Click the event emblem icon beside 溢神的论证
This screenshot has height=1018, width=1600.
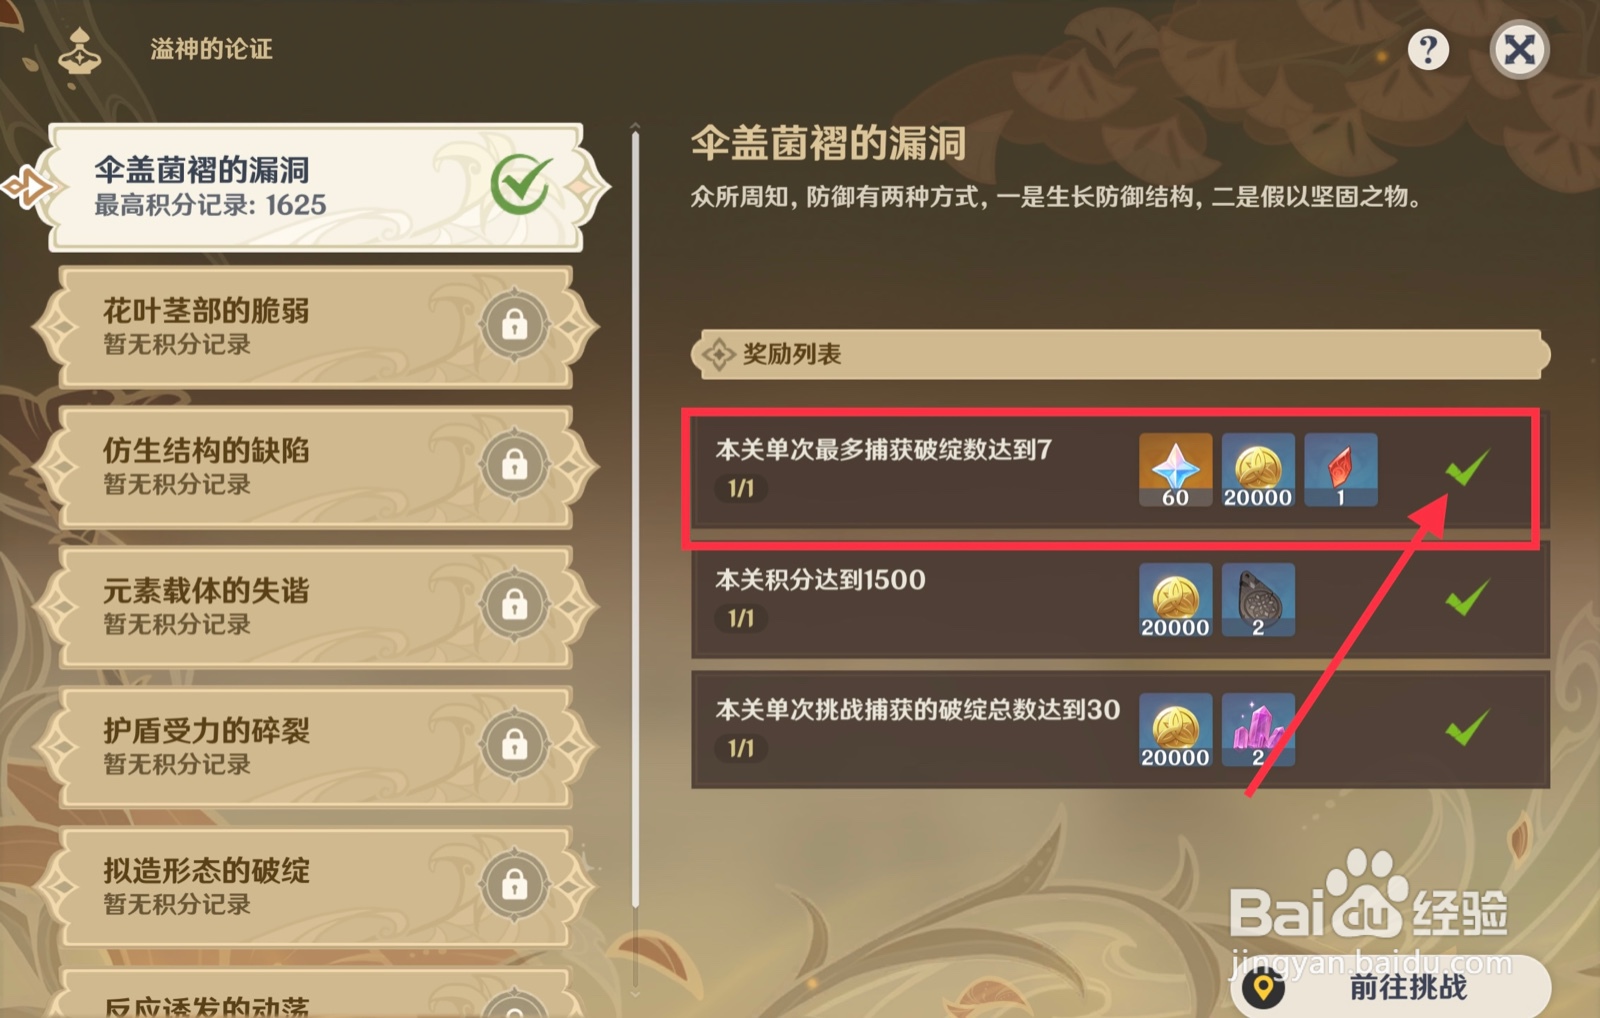point(79,51)
